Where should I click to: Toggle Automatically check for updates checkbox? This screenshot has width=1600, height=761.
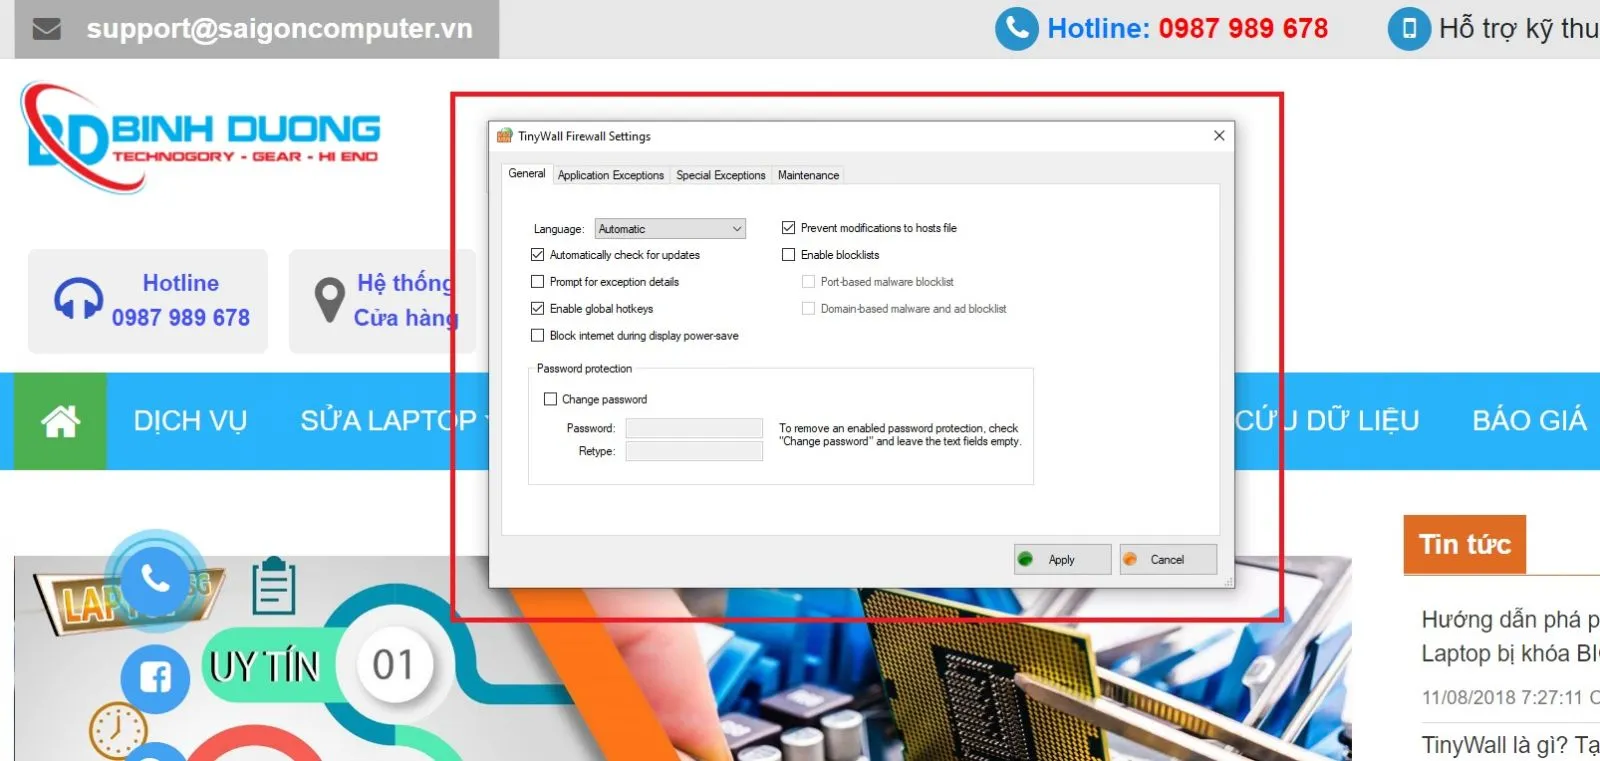coord(538,255)
